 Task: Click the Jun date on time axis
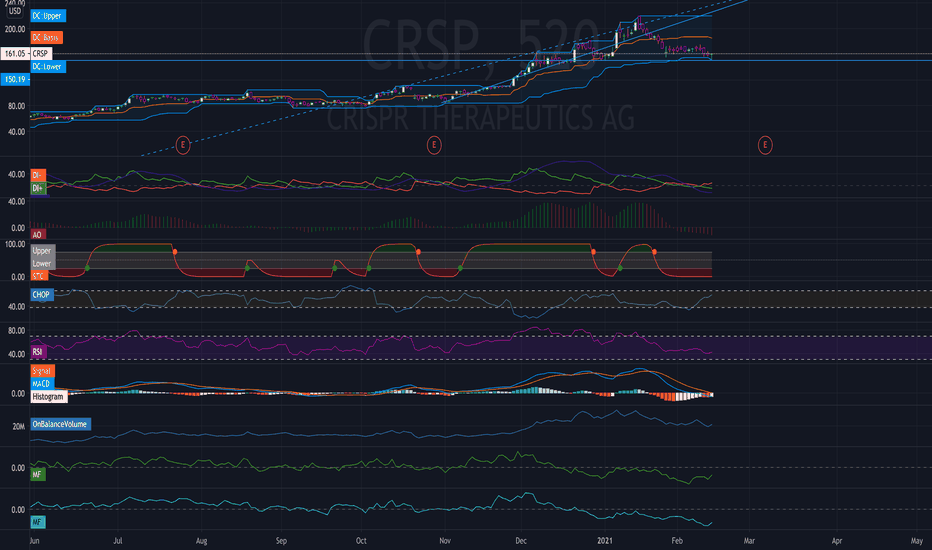pyautogui.click(x=34, y=540)
